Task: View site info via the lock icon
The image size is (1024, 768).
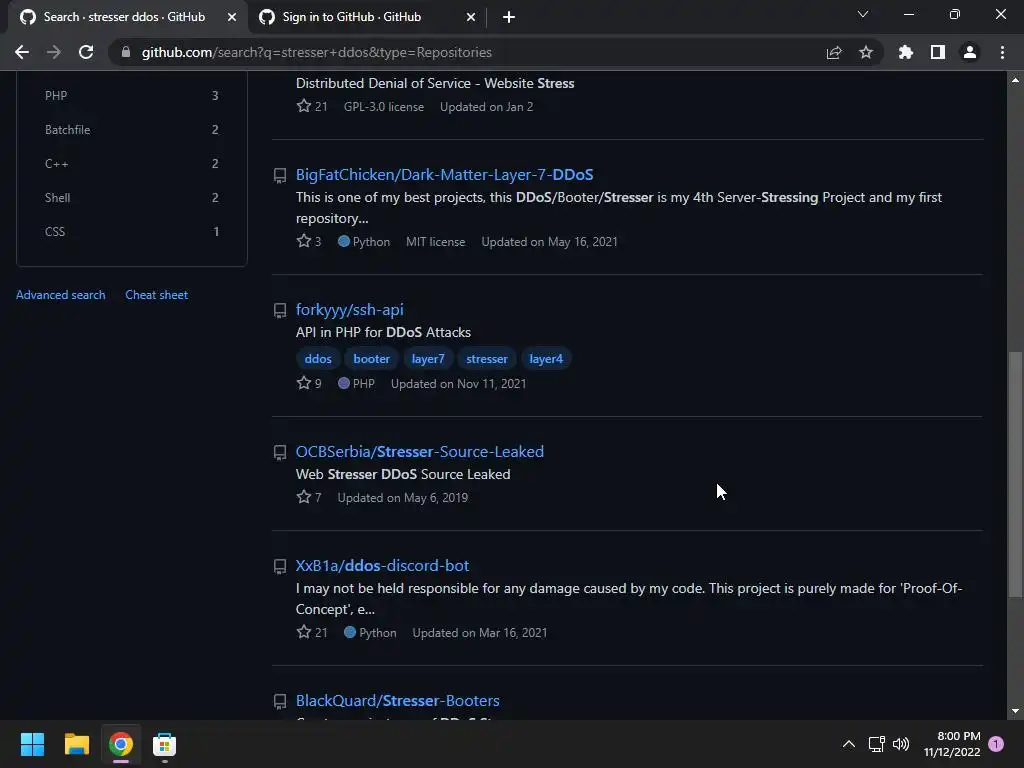Action: 126,52
